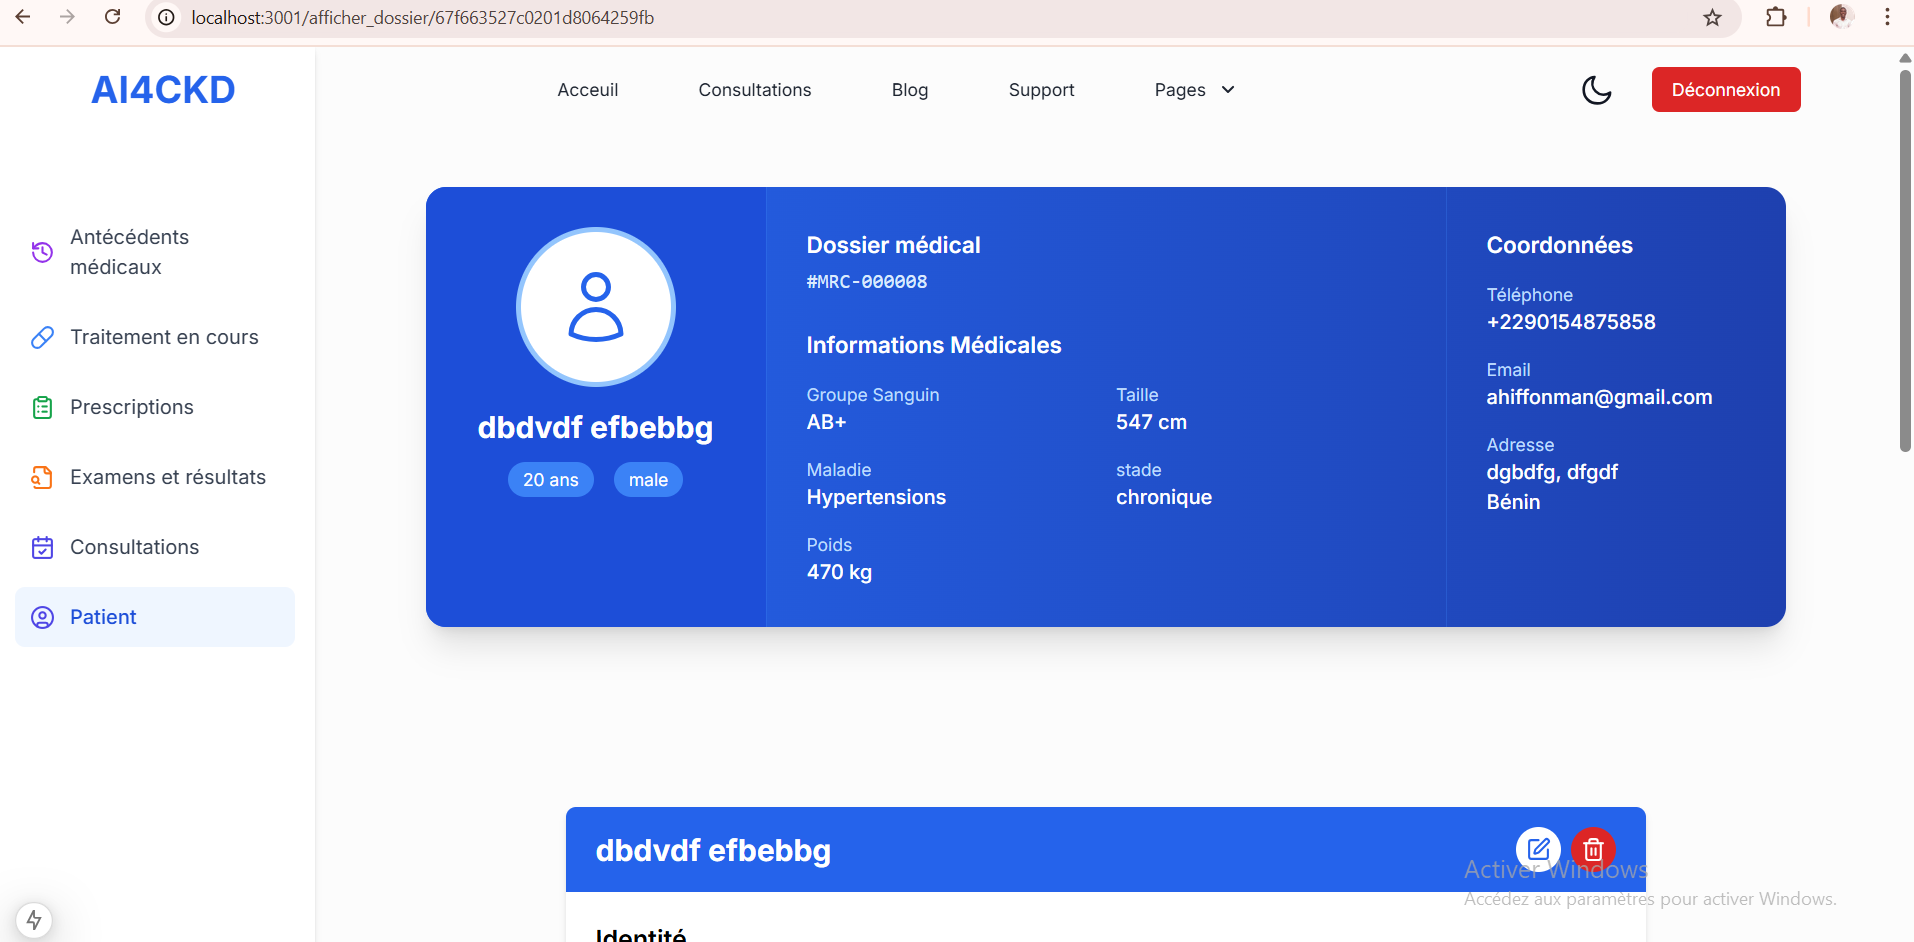Open the Chrome three-dot menu

pos(1887,18)
